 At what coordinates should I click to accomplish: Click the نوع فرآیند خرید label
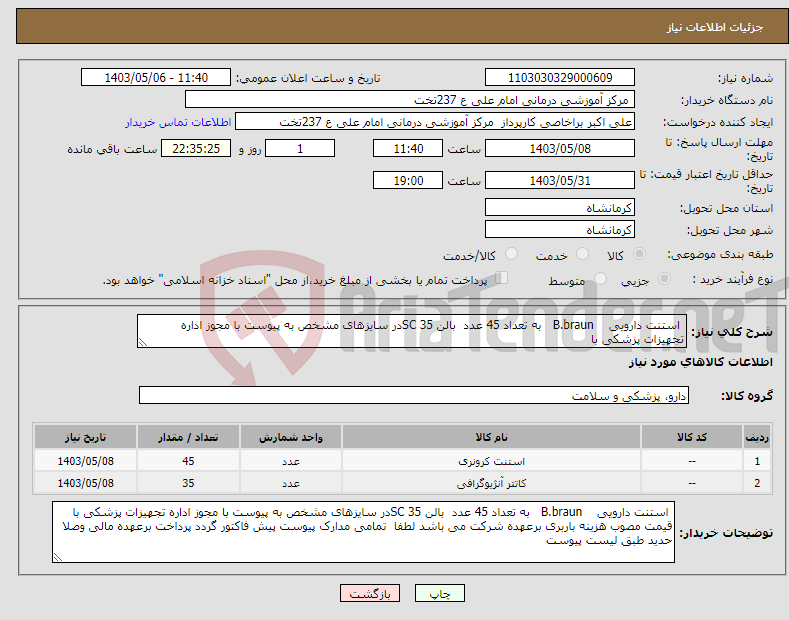coord(733,279)
